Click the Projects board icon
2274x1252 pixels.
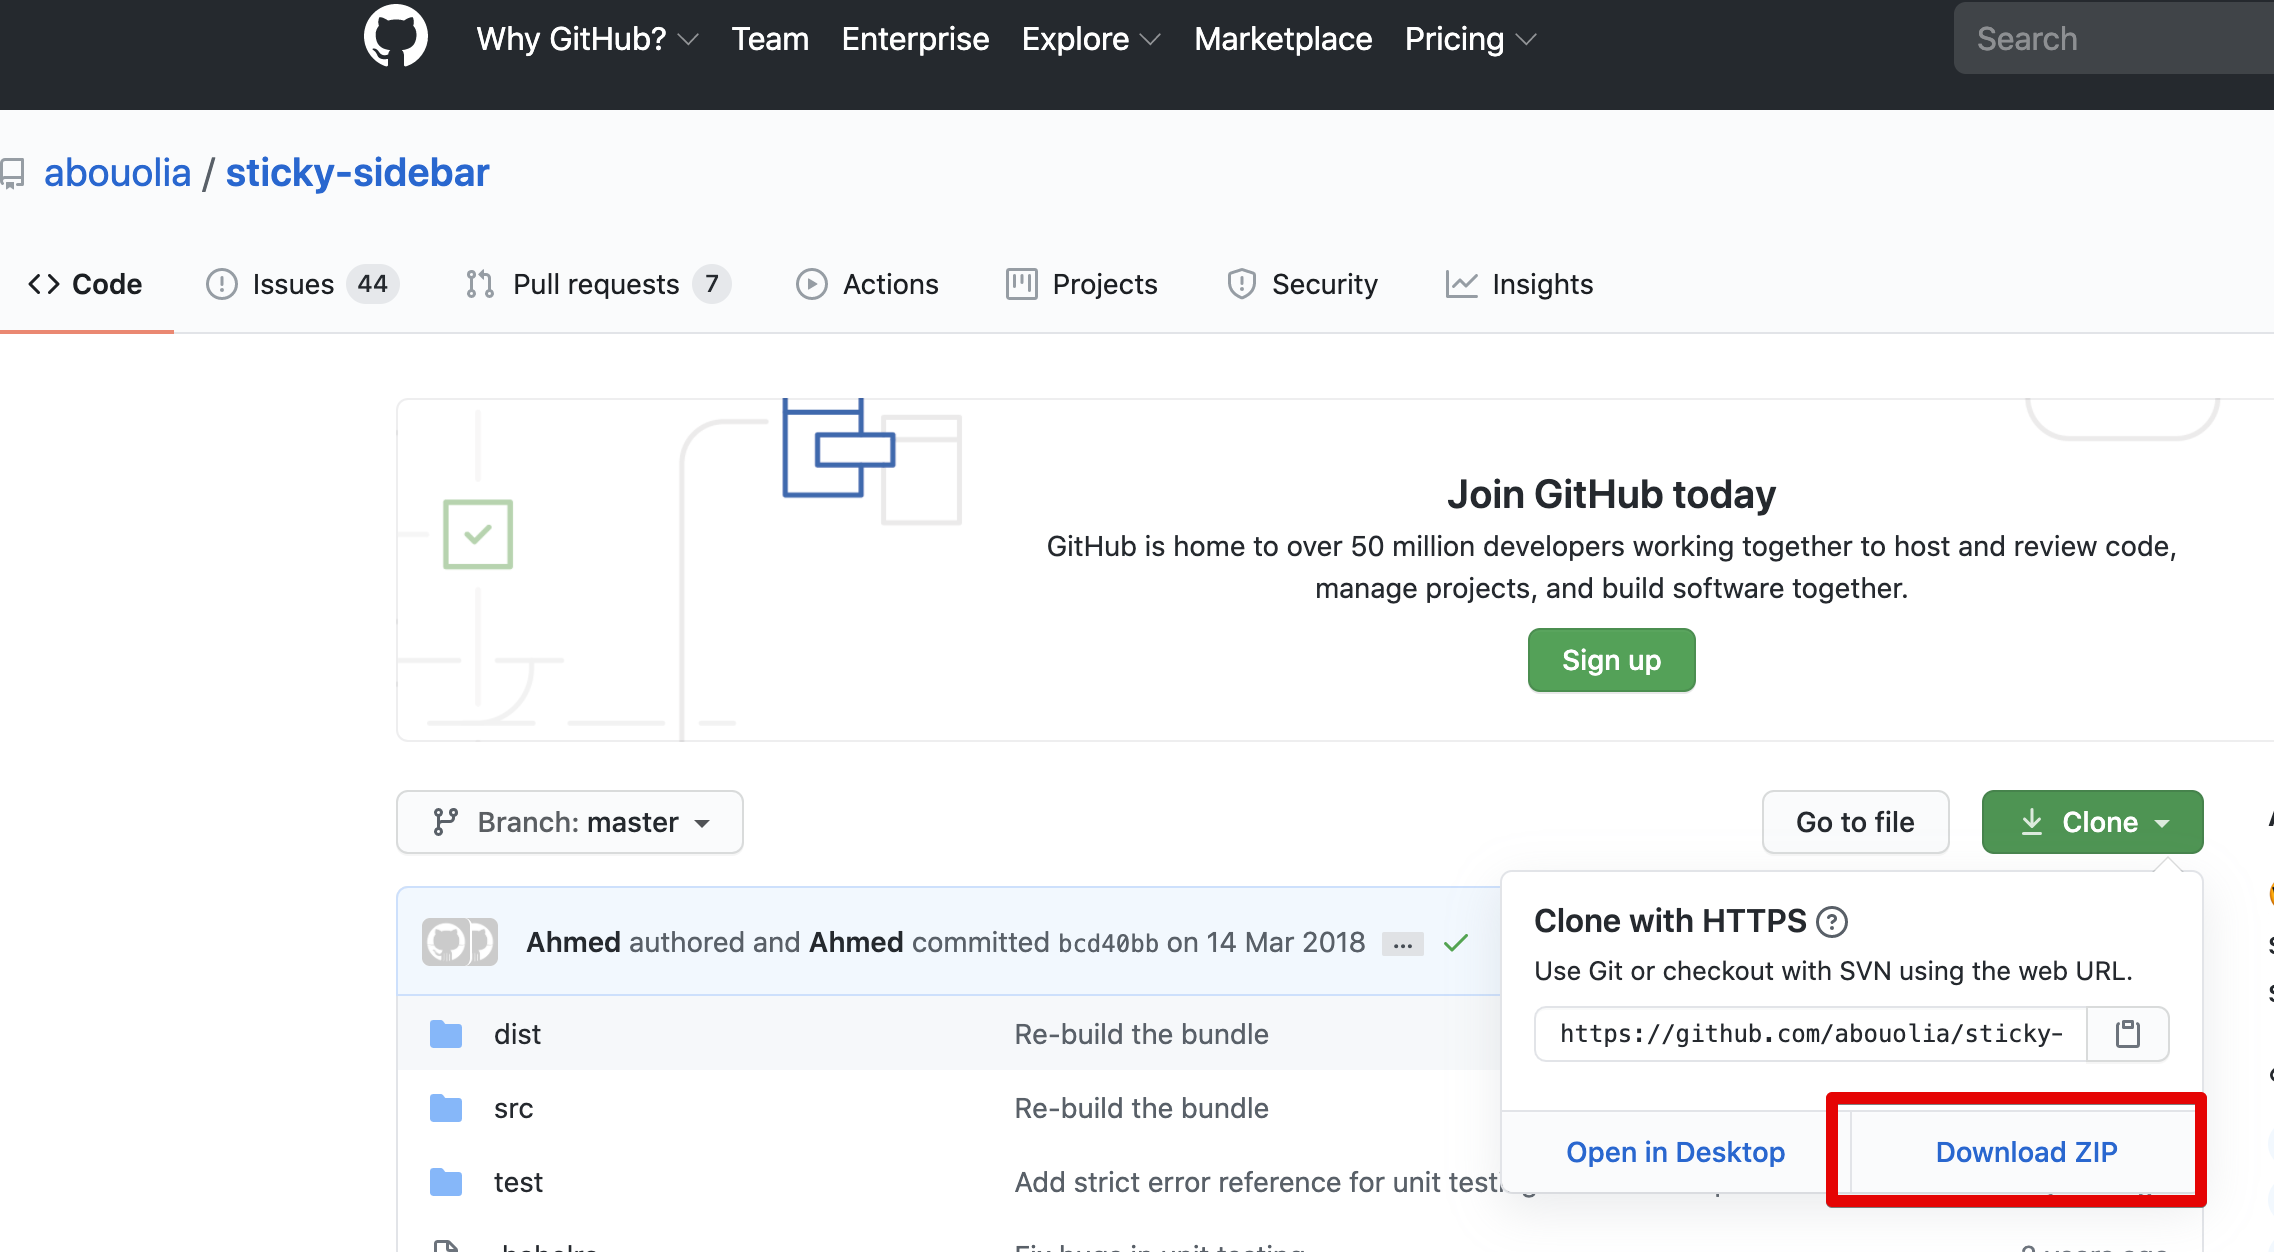pos(1021,284)
